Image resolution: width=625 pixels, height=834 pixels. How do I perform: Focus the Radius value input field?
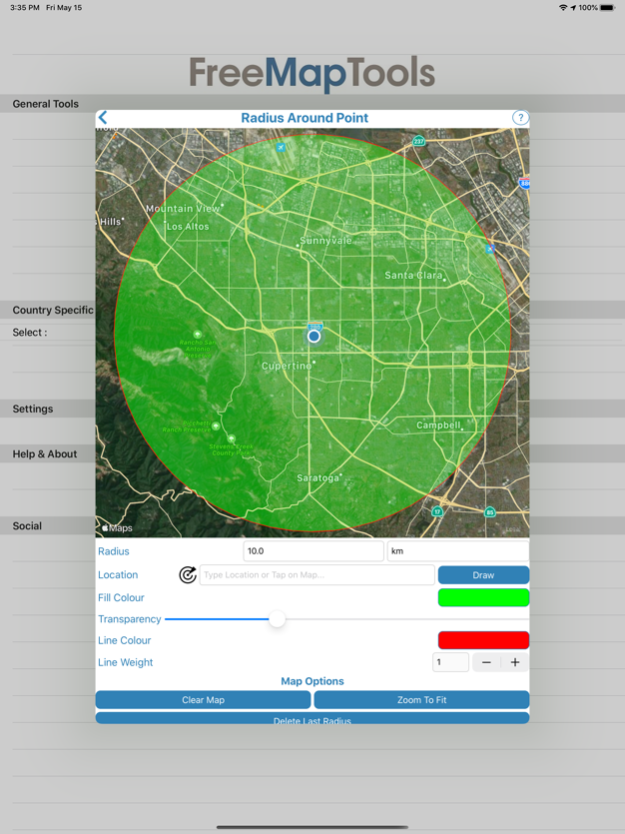(x=313, y=551)
